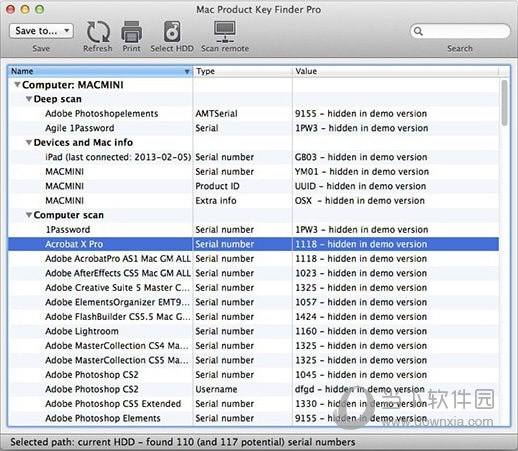This screenshot has height=451, width=518.
Task: Select Adobe Photoshop CS5 Extended row
Action: point(253,404)
